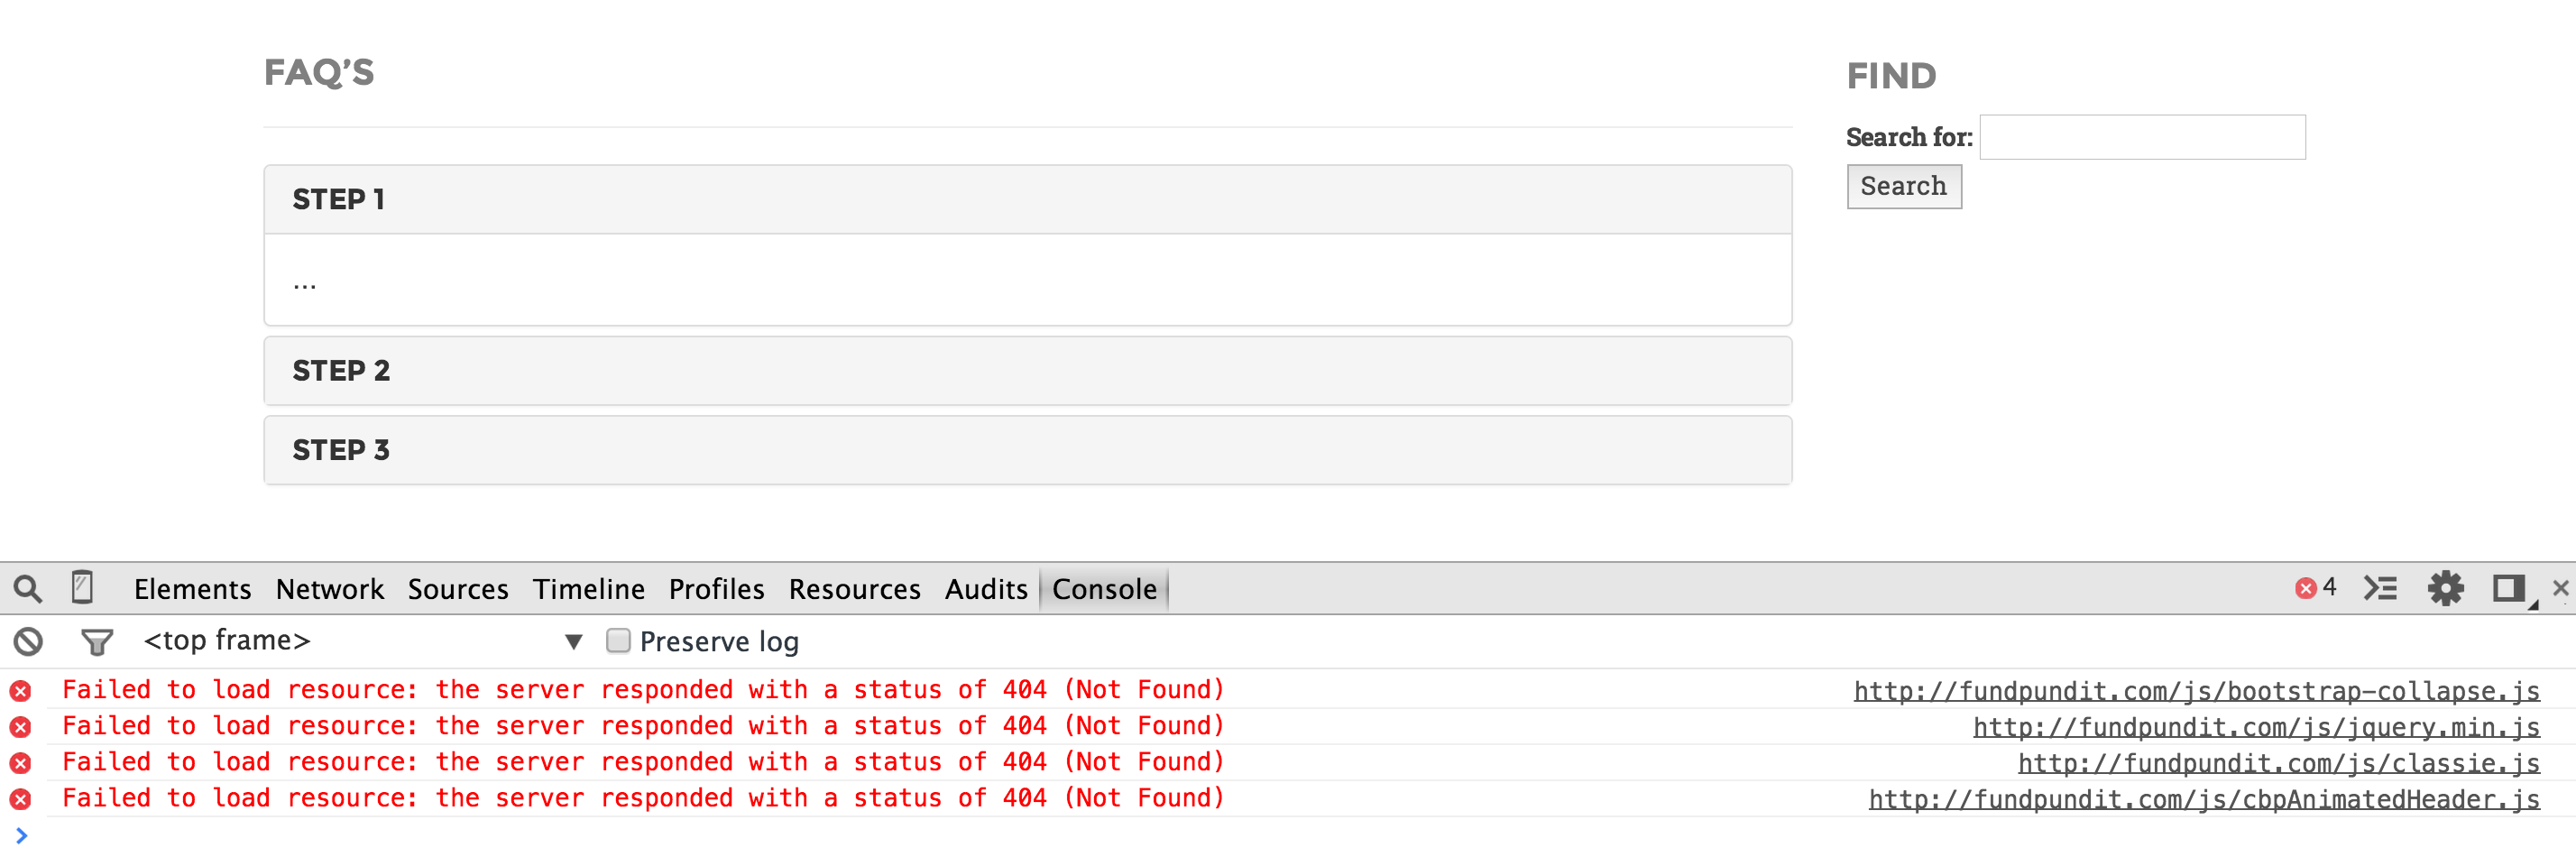Click the DevTools inspect element magnifier icon

coord(28,589)
